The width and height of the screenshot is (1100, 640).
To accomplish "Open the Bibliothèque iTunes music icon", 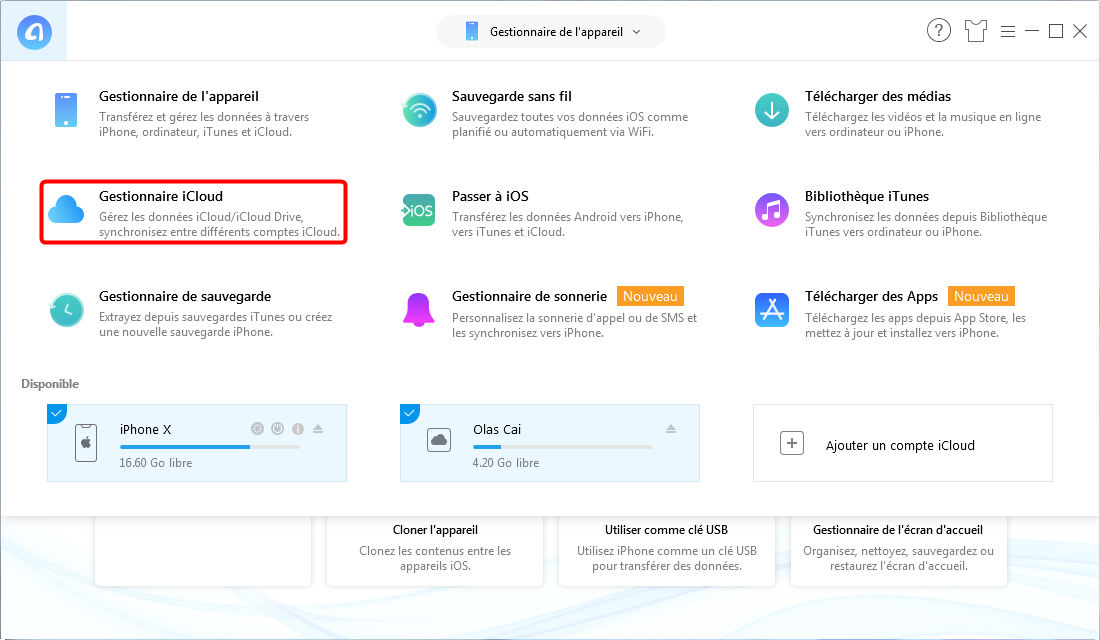I will pos(771,210).
